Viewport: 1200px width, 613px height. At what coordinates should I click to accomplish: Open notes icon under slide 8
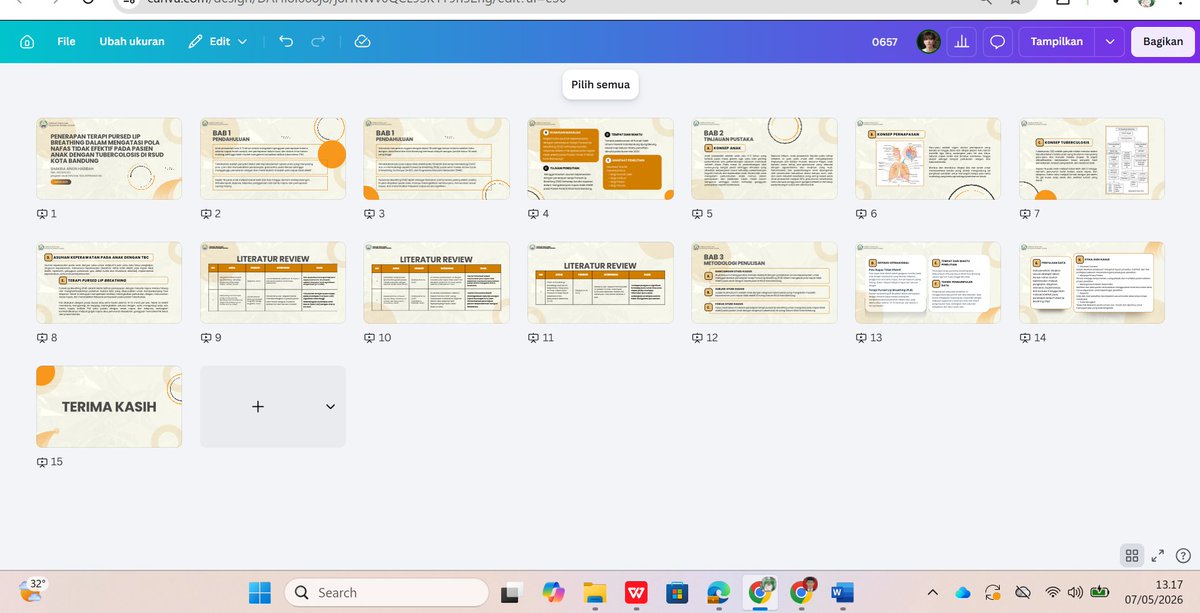coord(42,338)
